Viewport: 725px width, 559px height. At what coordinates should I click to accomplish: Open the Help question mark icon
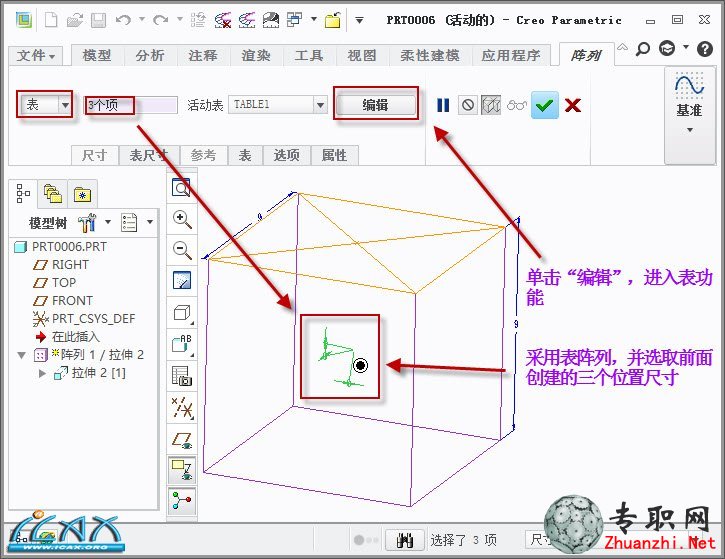tap(705, 49)
